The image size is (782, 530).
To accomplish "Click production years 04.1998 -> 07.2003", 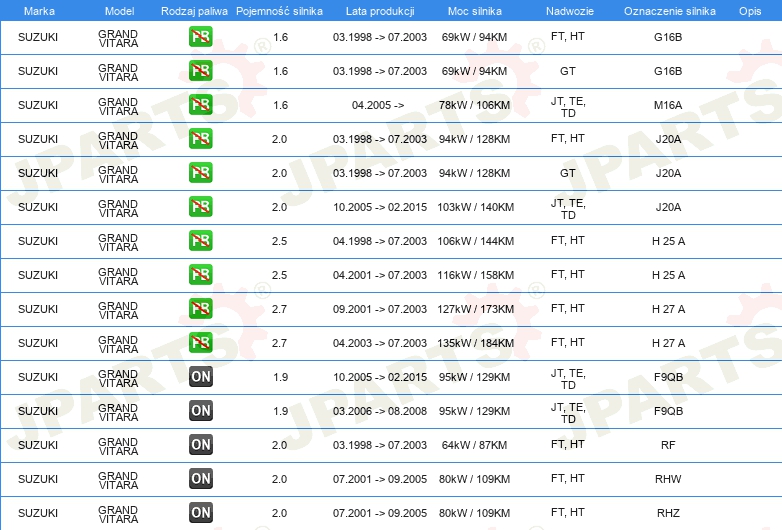I will (x=380, y=241).
